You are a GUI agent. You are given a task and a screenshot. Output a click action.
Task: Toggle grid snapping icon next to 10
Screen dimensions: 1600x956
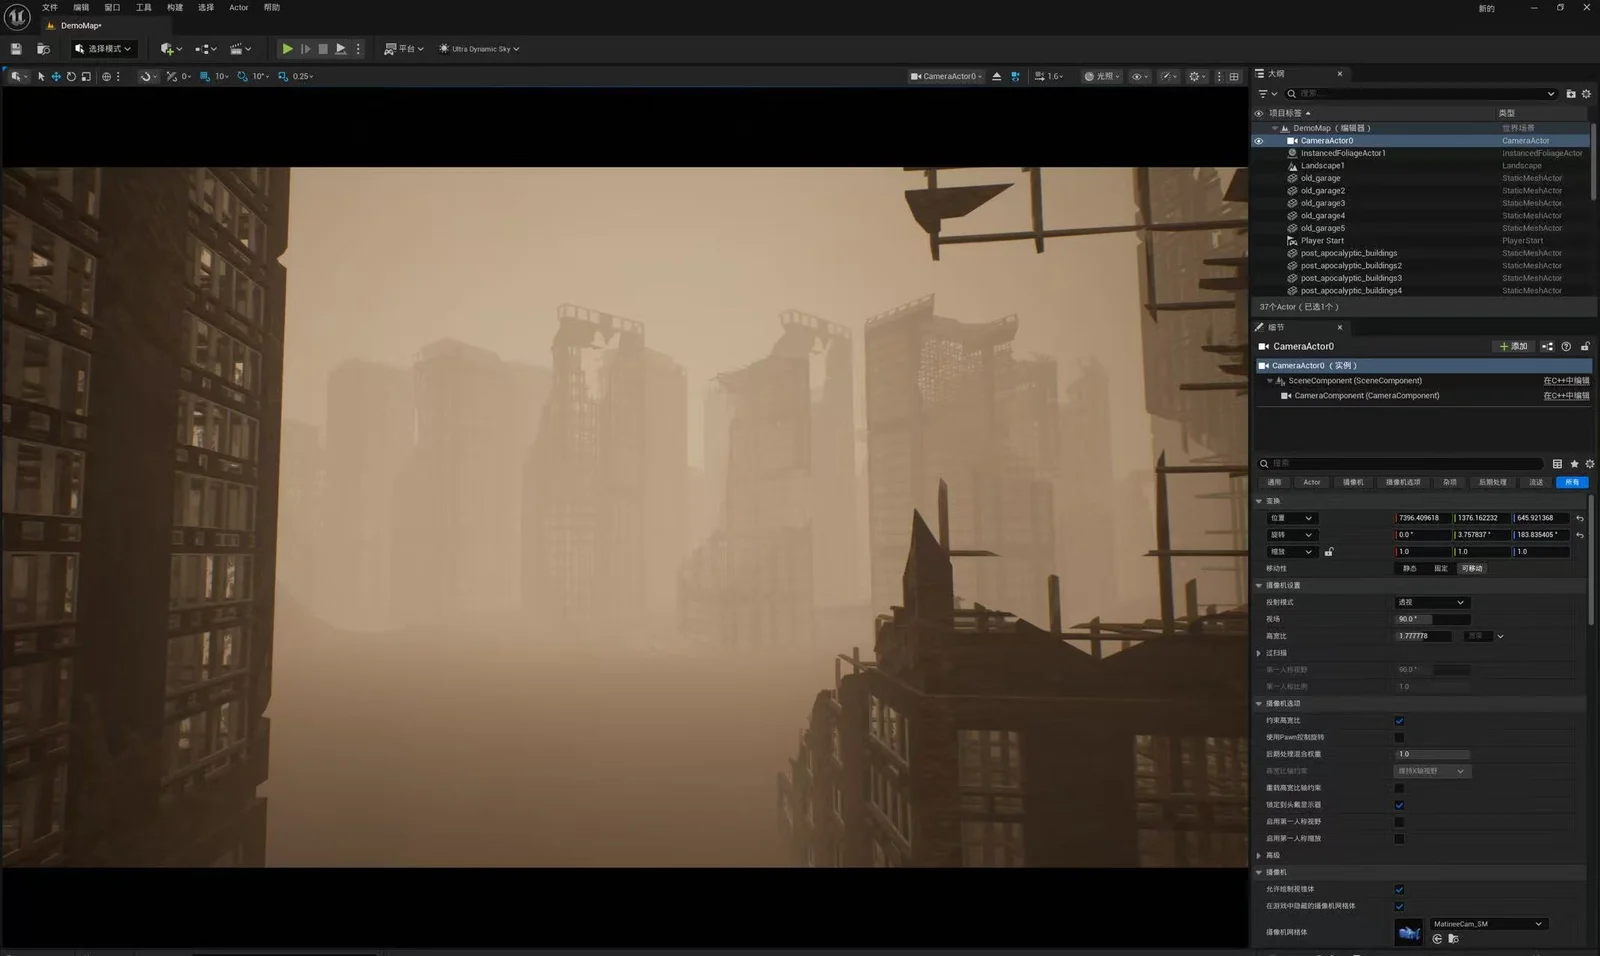(x=205, y=76)
